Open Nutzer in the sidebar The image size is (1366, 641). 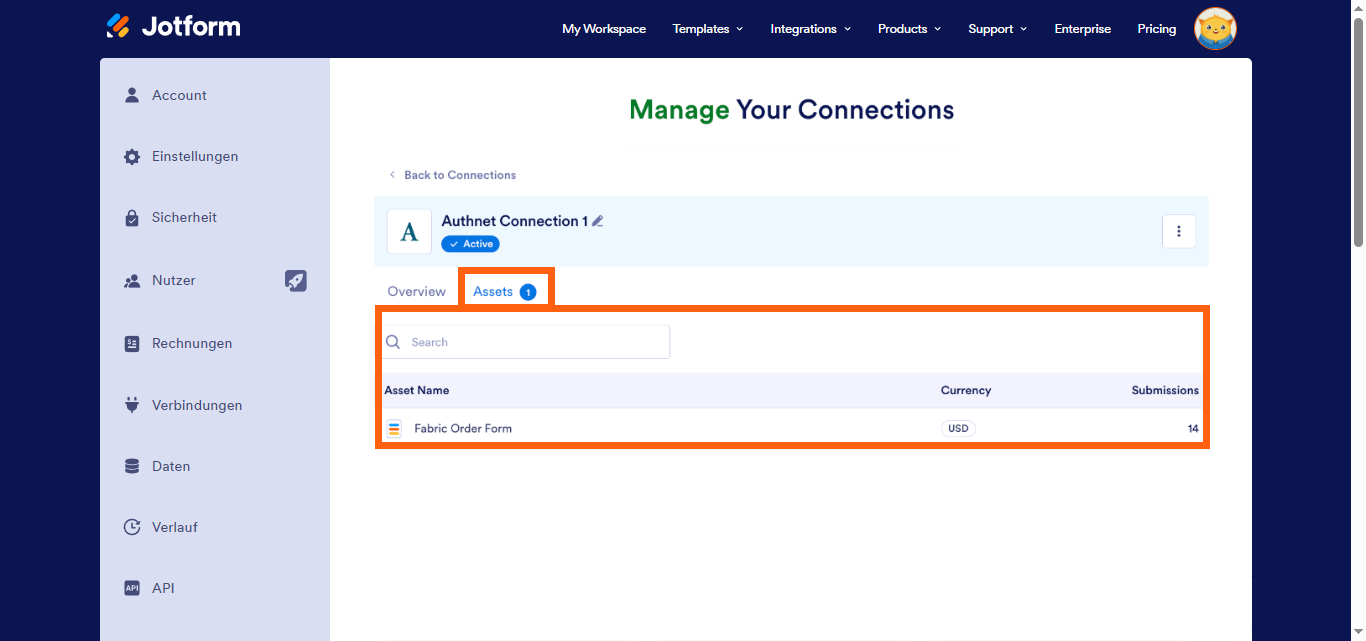[174, 280]
